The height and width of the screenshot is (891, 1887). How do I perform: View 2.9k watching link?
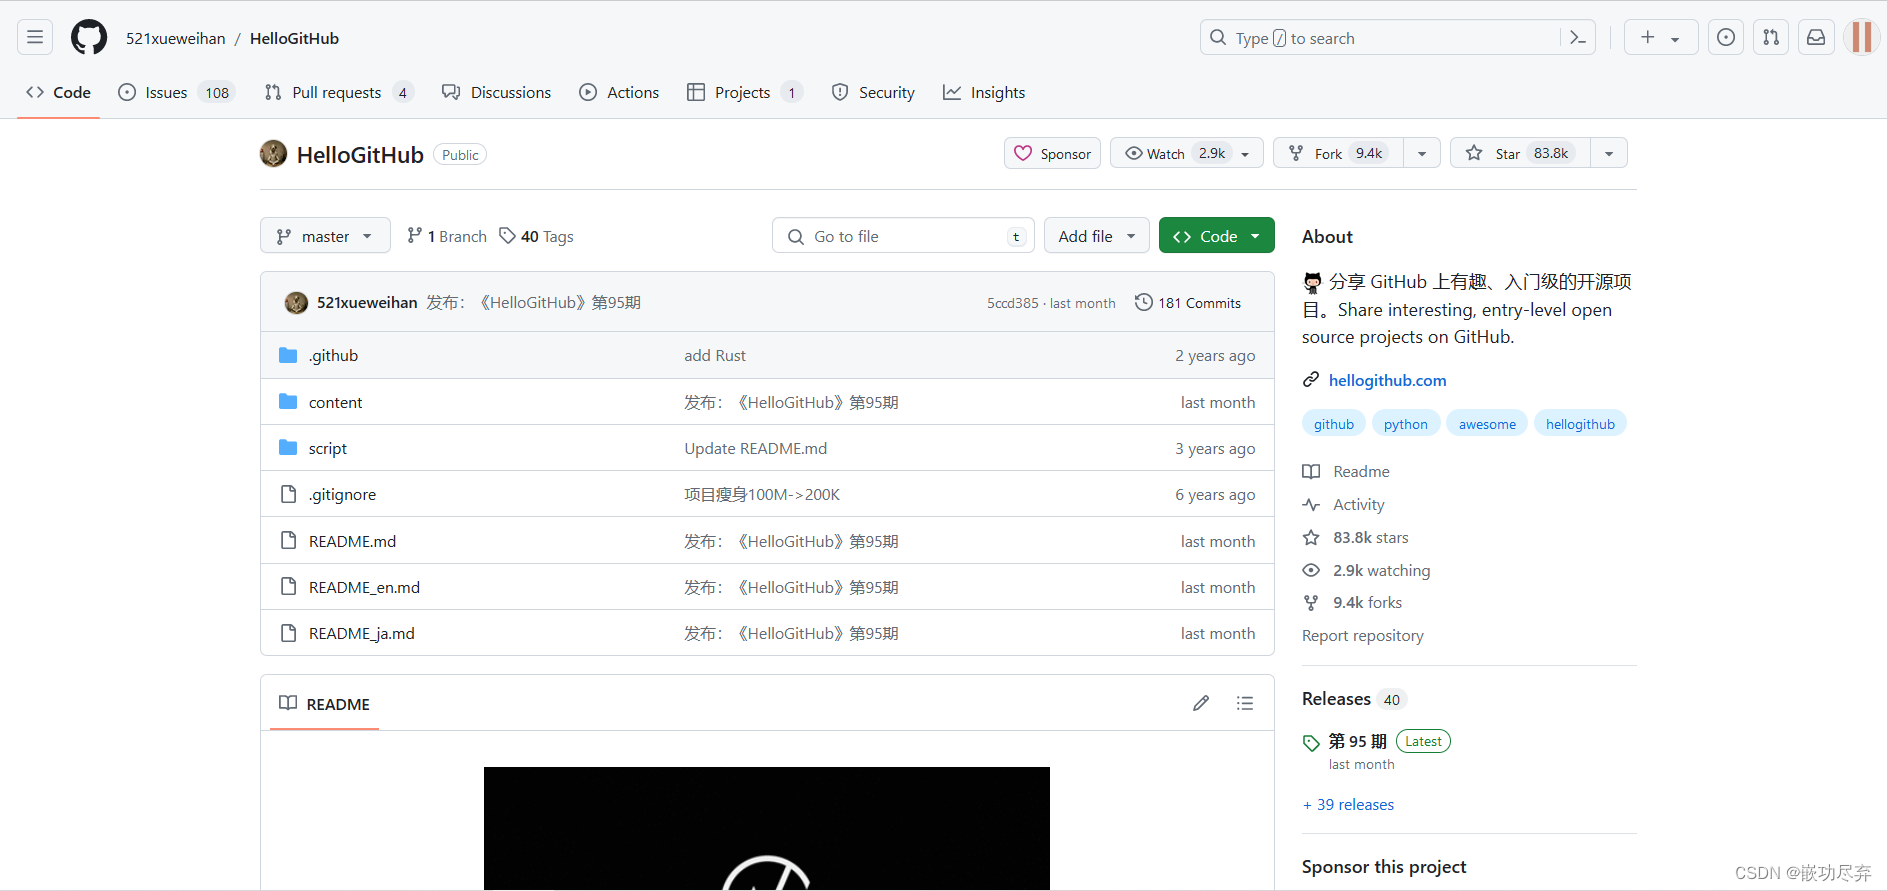(1367, 570)
